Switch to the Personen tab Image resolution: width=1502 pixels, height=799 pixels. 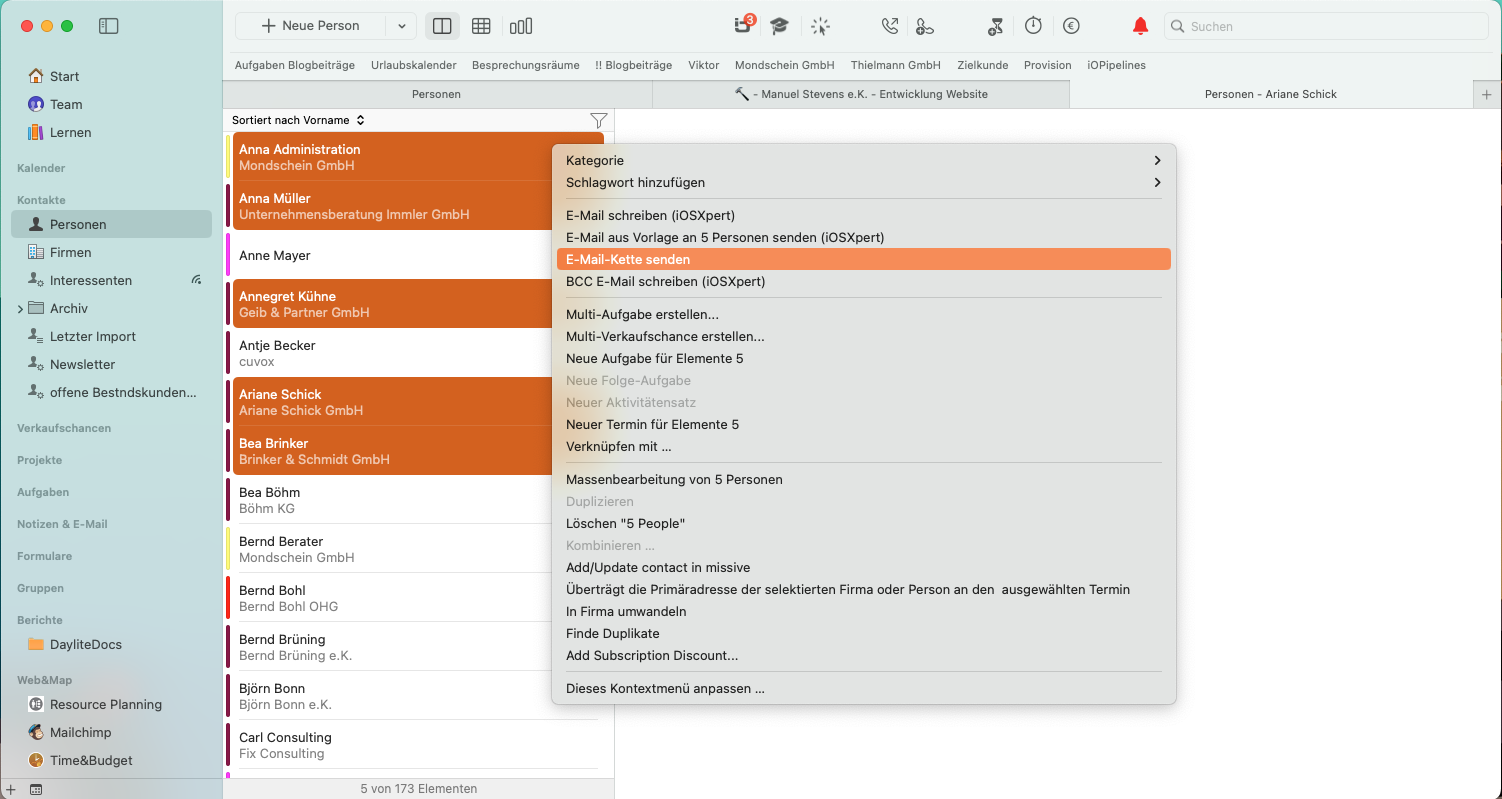[437, 94]
